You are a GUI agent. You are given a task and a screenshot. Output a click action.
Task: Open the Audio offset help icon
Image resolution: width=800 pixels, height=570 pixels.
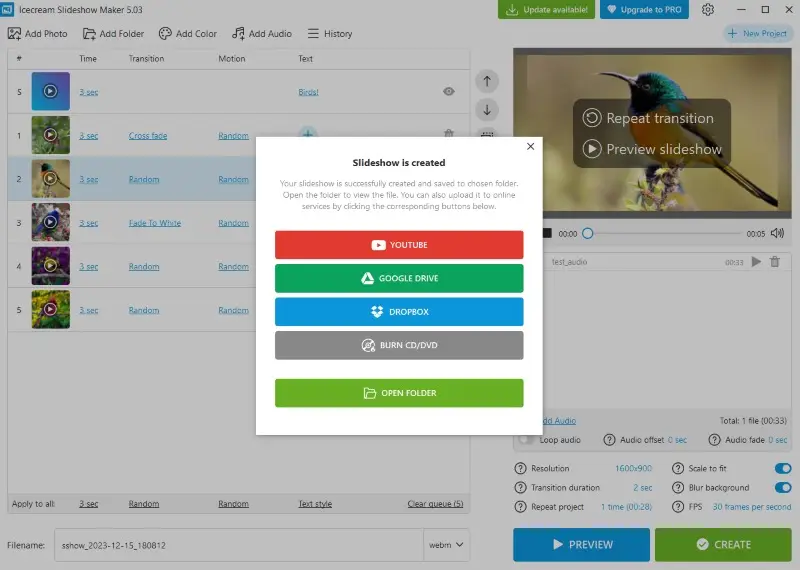[609, 440]
